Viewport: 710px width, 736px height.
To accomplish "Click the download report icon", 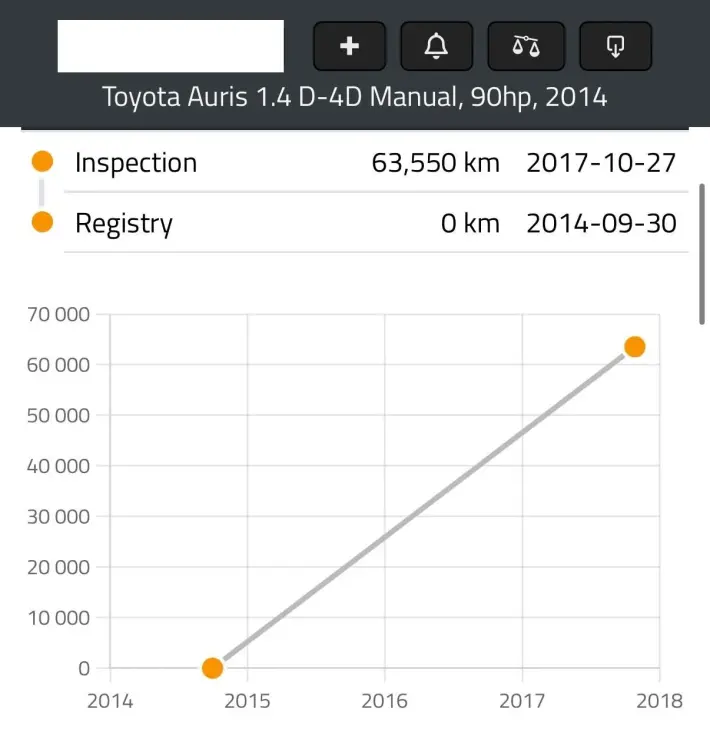I will tap(615, 46).
